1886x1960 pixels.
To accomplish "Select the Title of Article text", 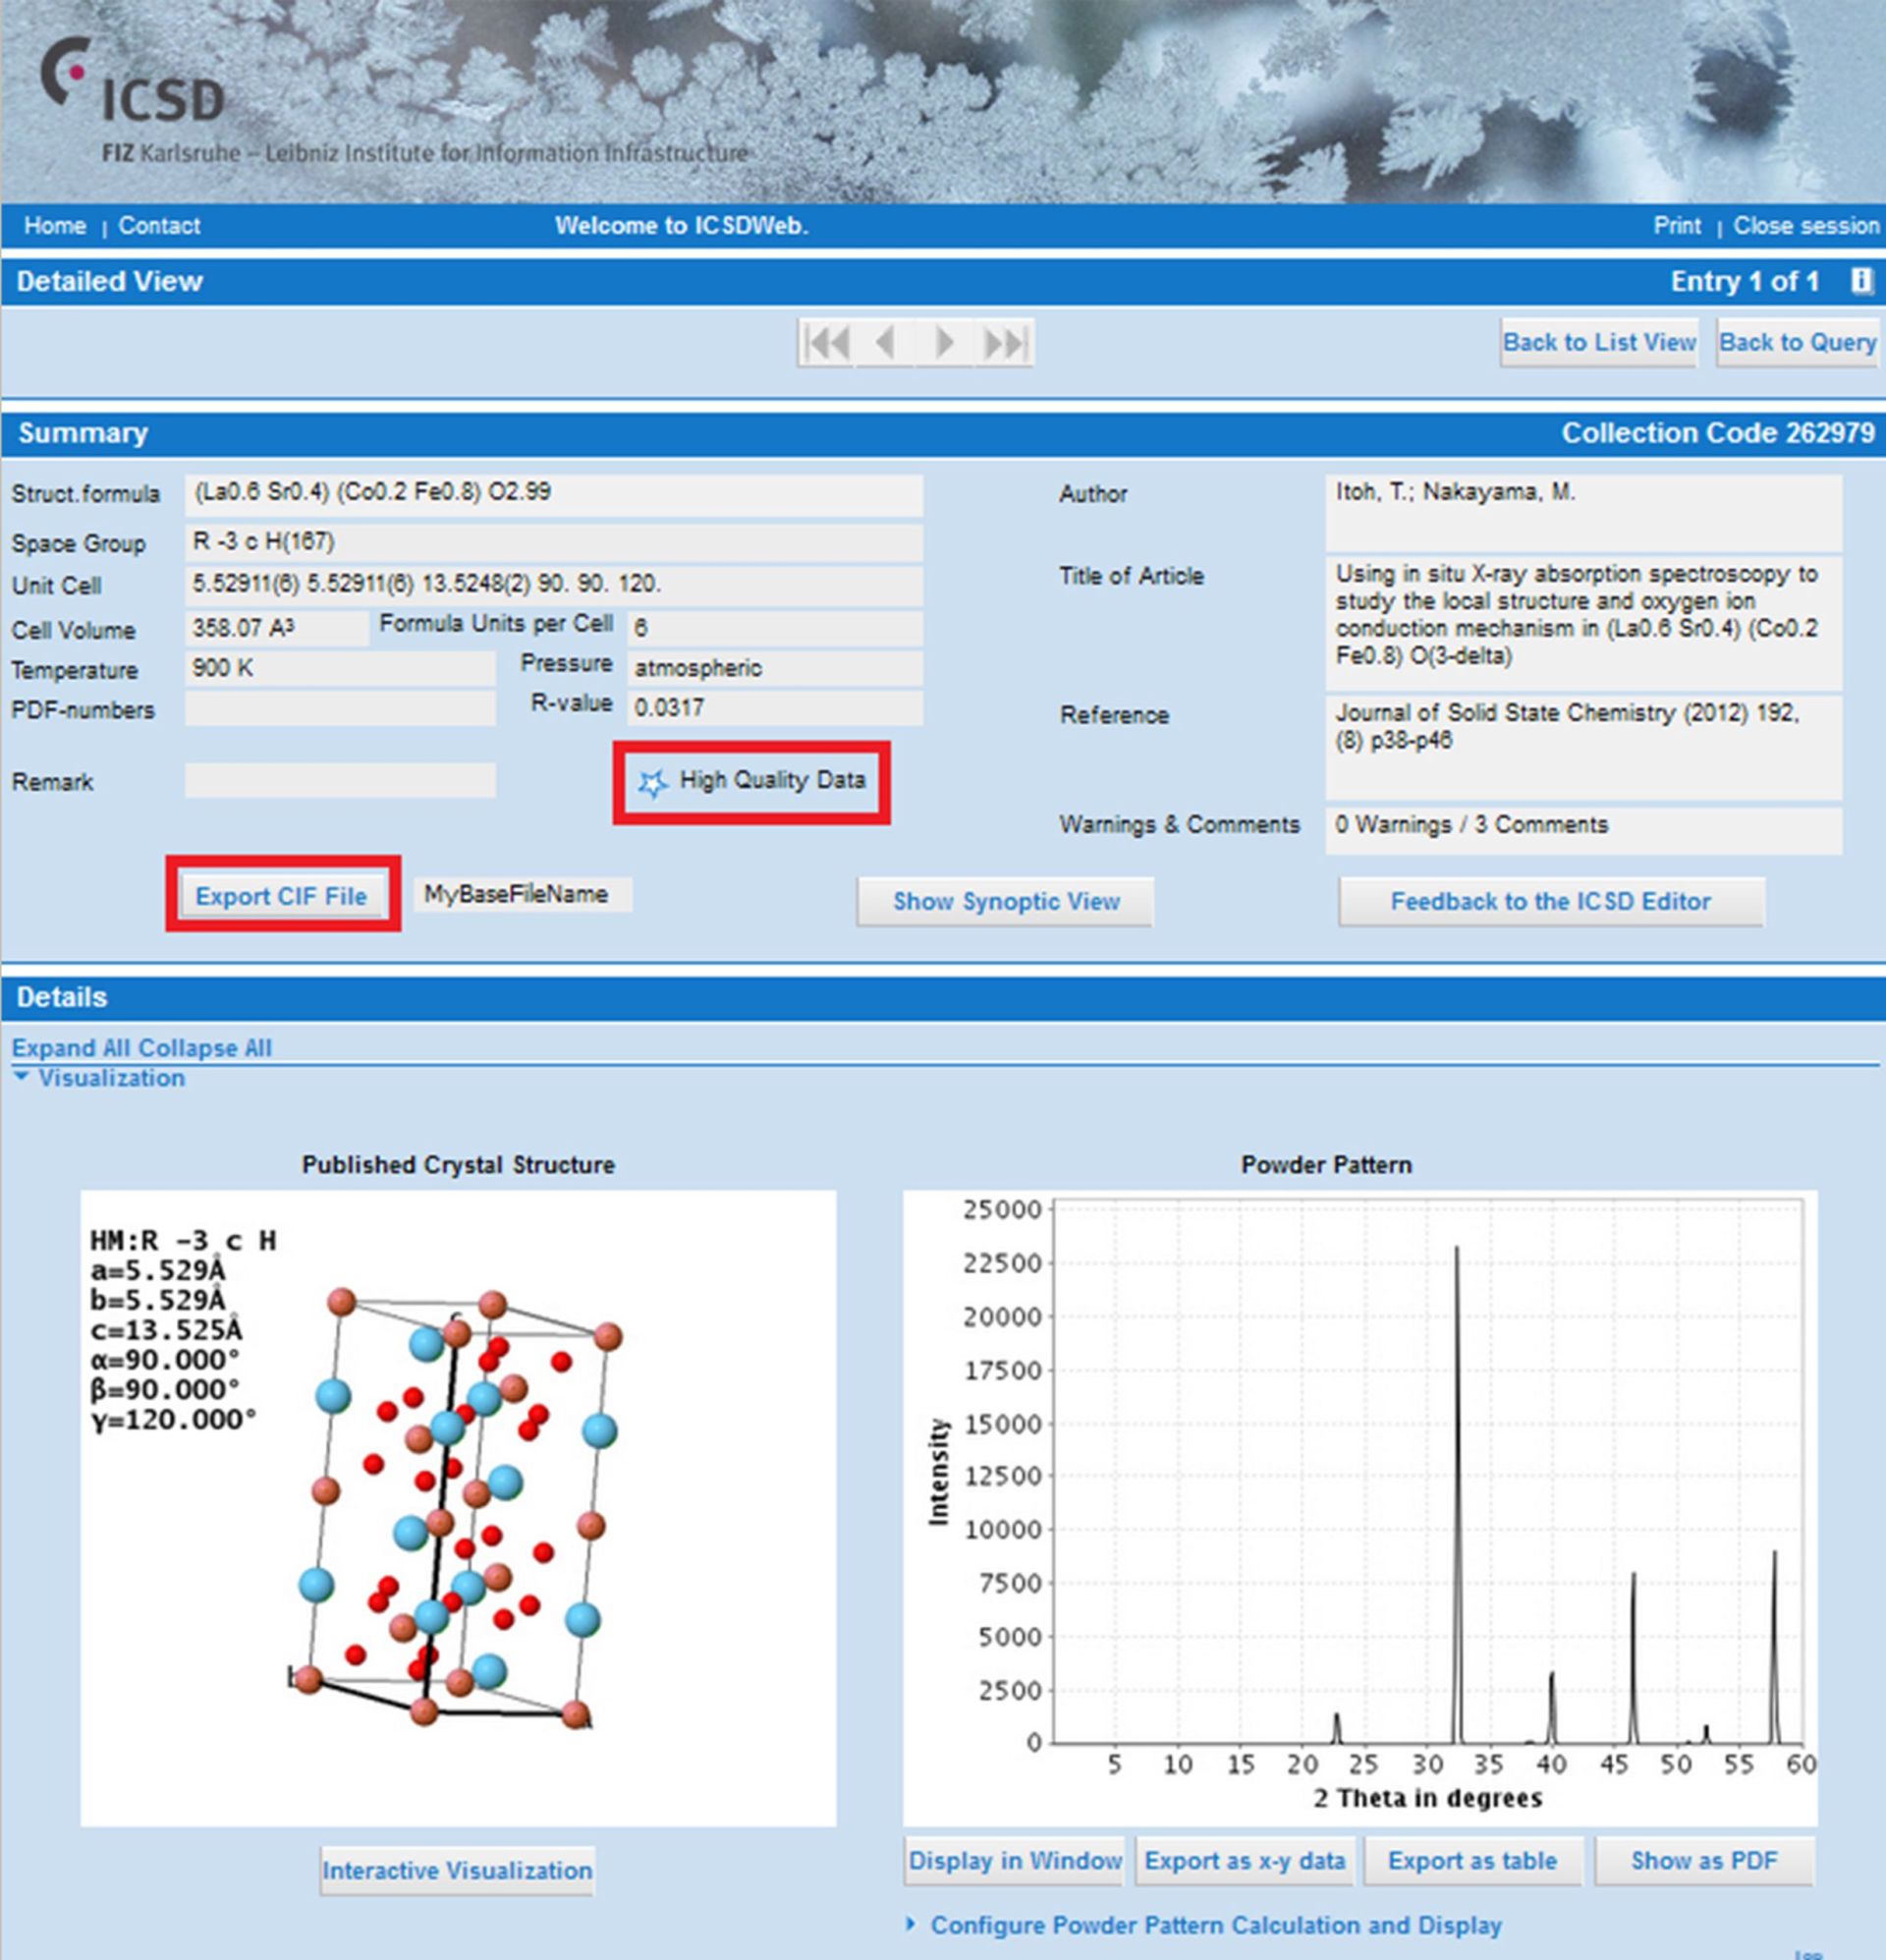I will click(1584, 624).
